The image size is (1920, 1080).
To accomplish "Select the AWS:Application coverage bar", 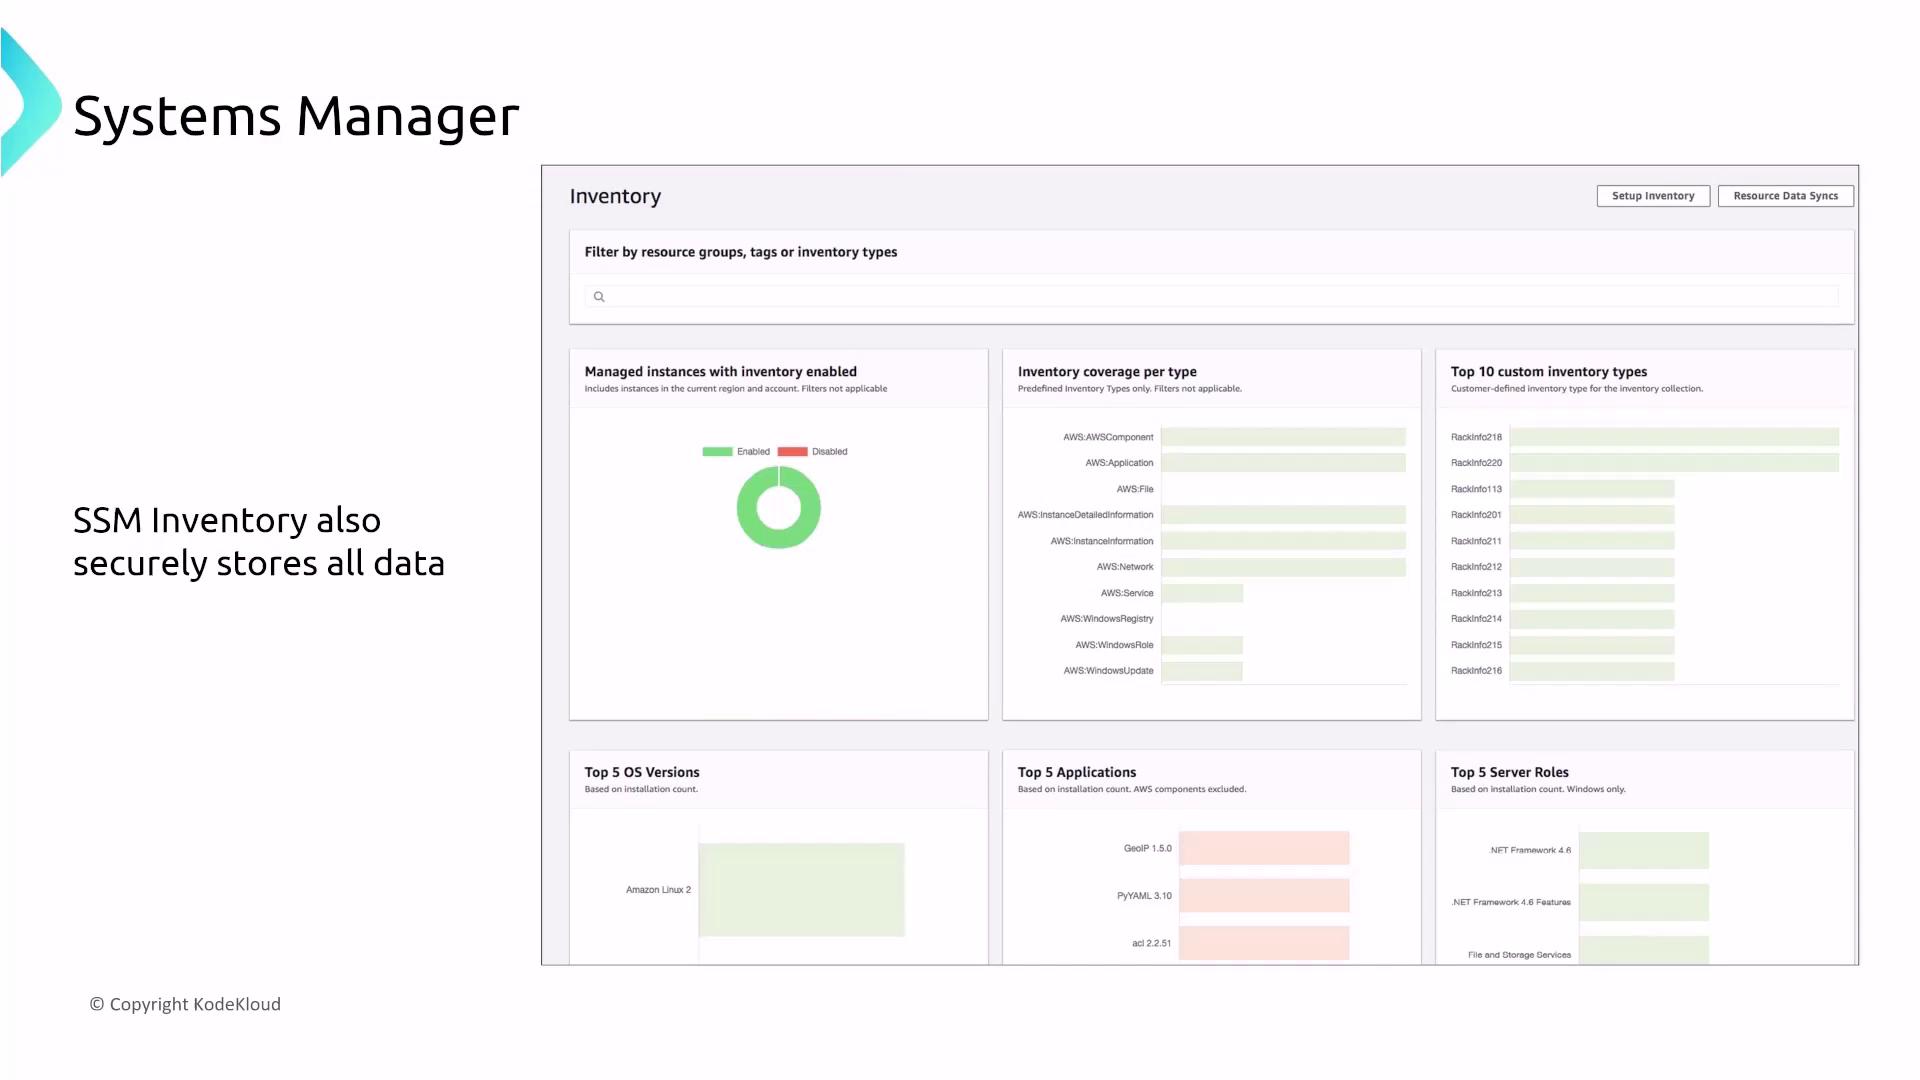I will tap(1283, 463).
